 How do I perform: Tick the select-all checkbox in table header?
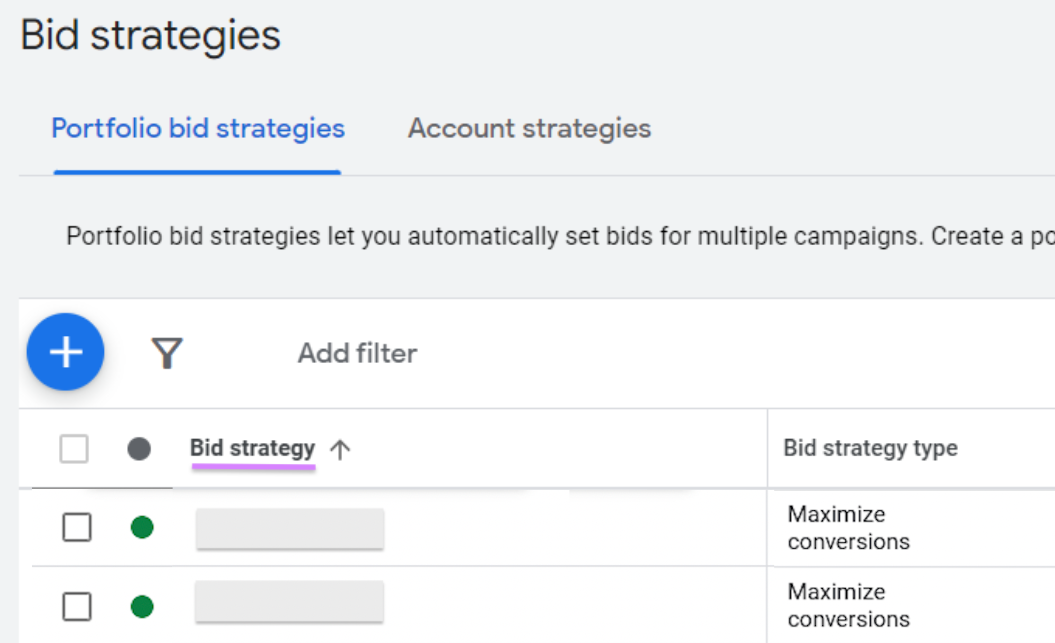(74, 449)
